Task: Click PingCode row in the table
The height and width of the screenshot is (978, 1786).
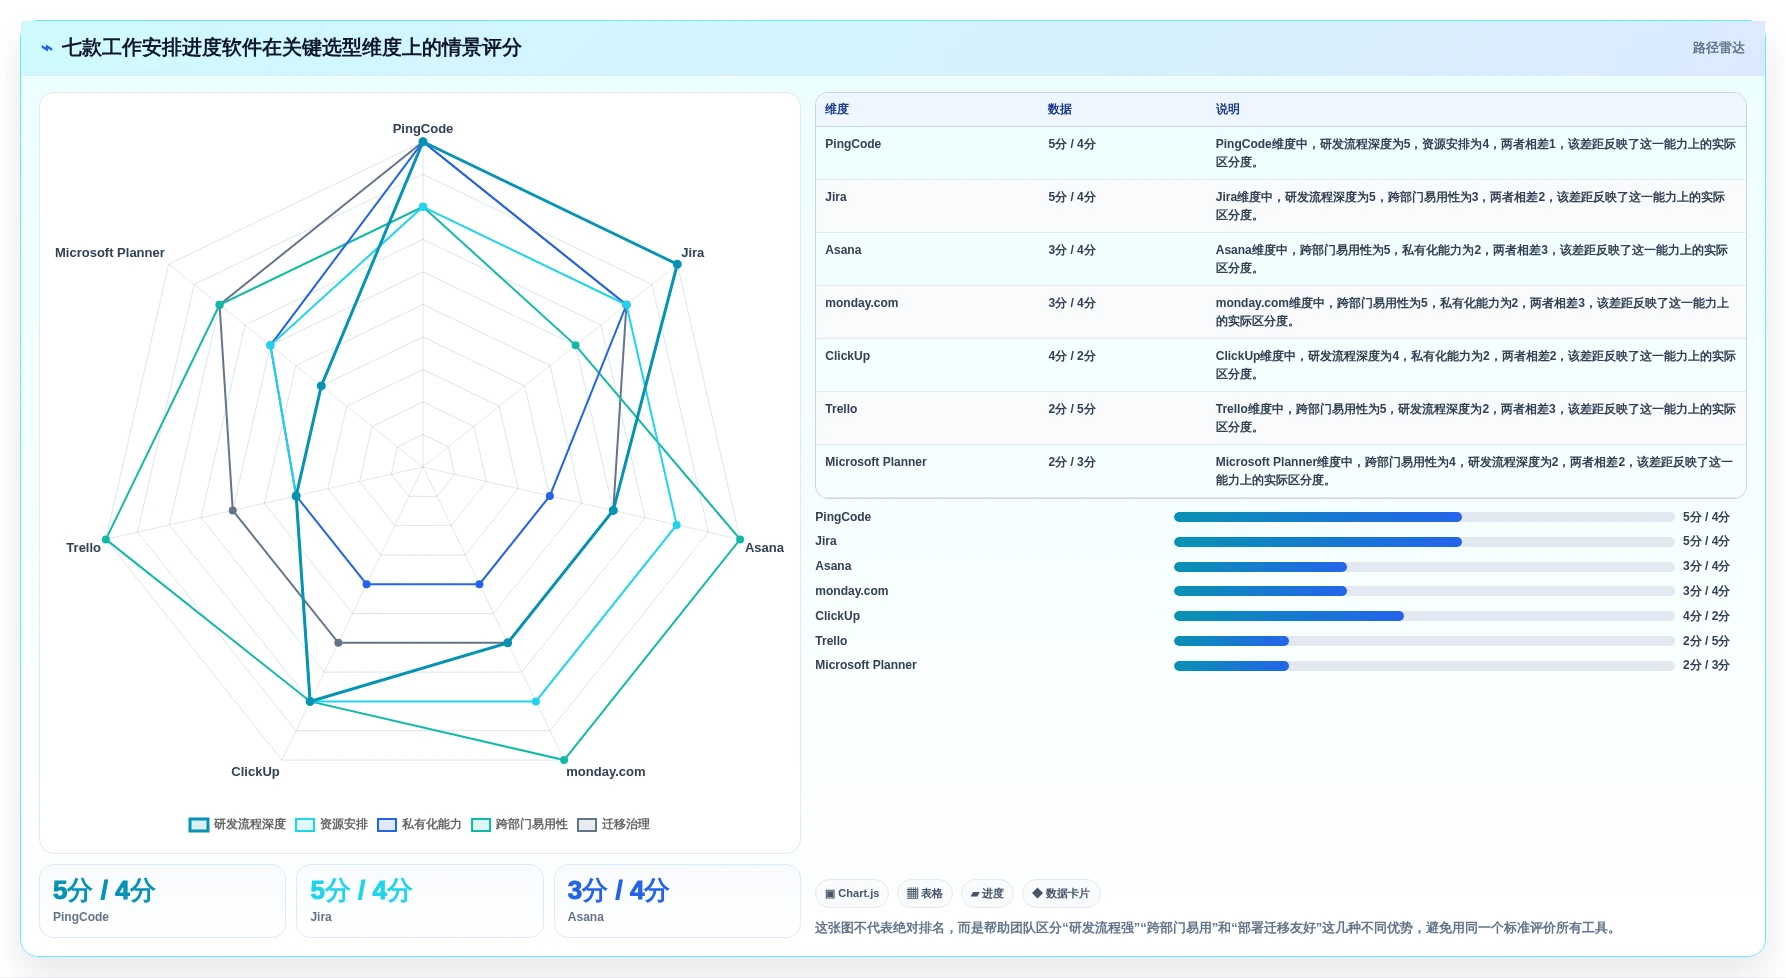Action: (x=1280, y=153)
